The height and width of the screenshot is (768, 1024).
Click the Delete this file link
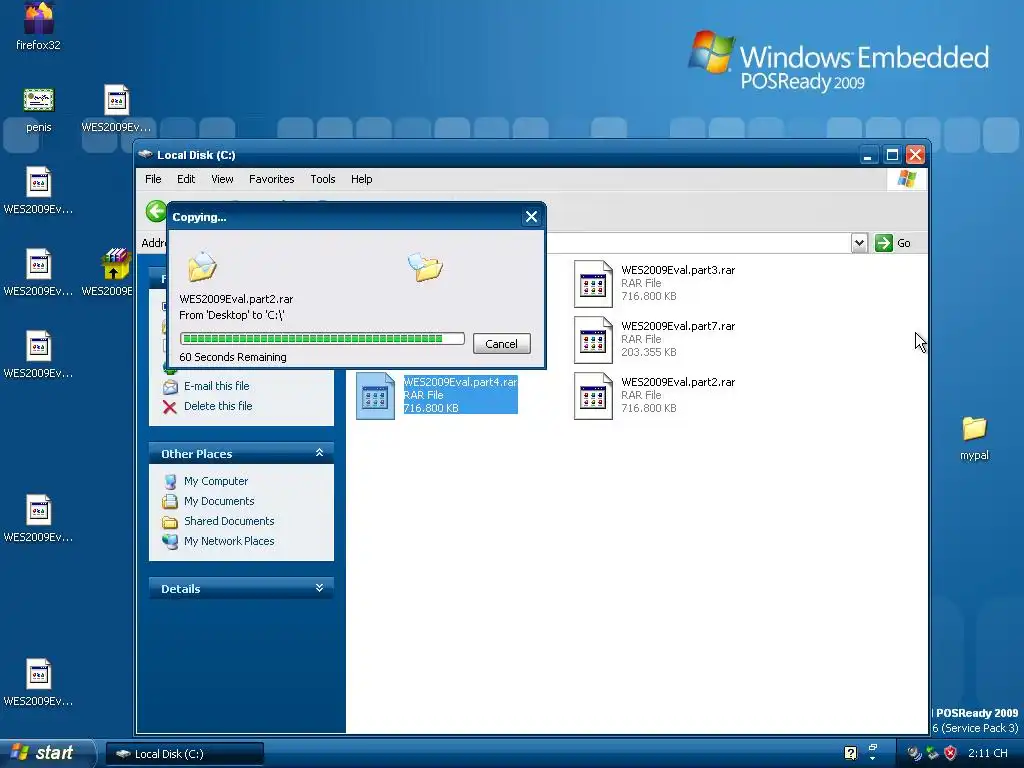(218, 406)
